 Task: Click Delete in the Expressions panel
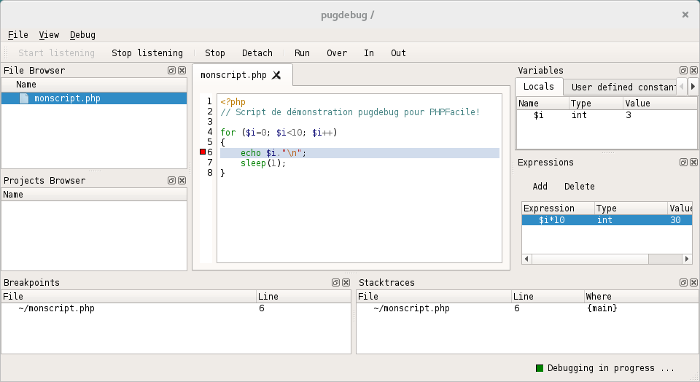579,186
